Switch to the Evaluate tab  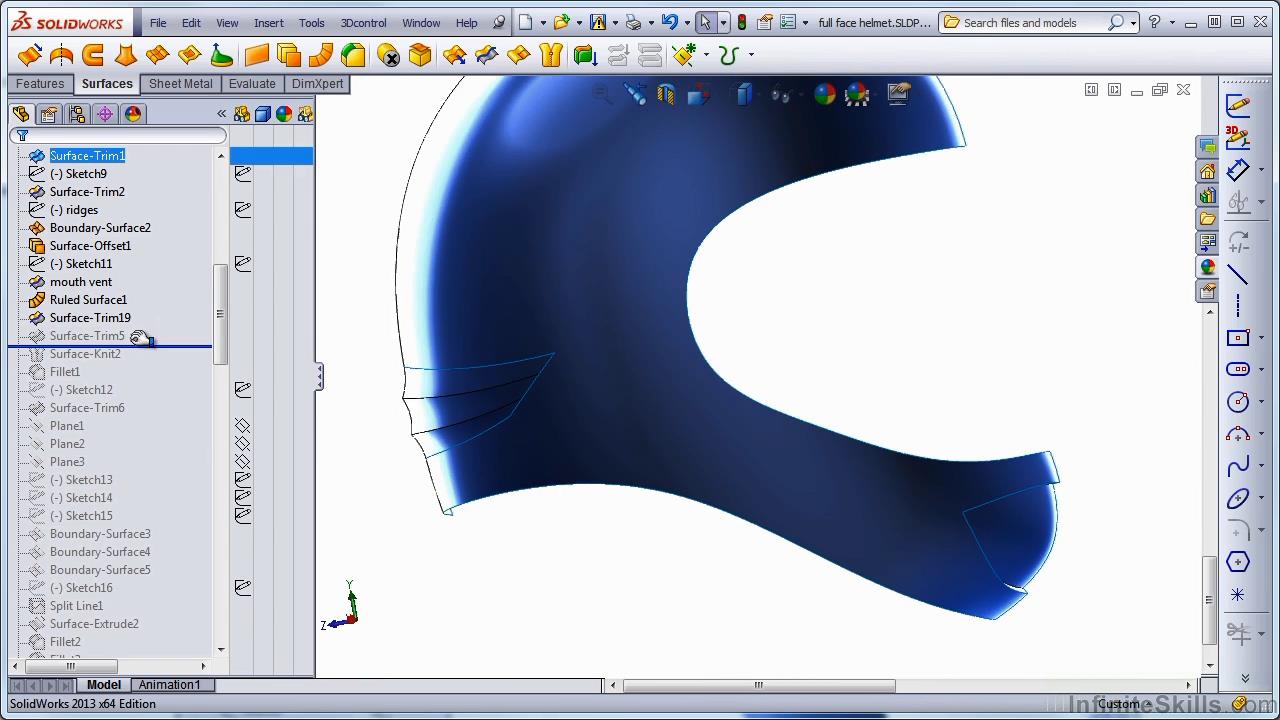point(252,84)
